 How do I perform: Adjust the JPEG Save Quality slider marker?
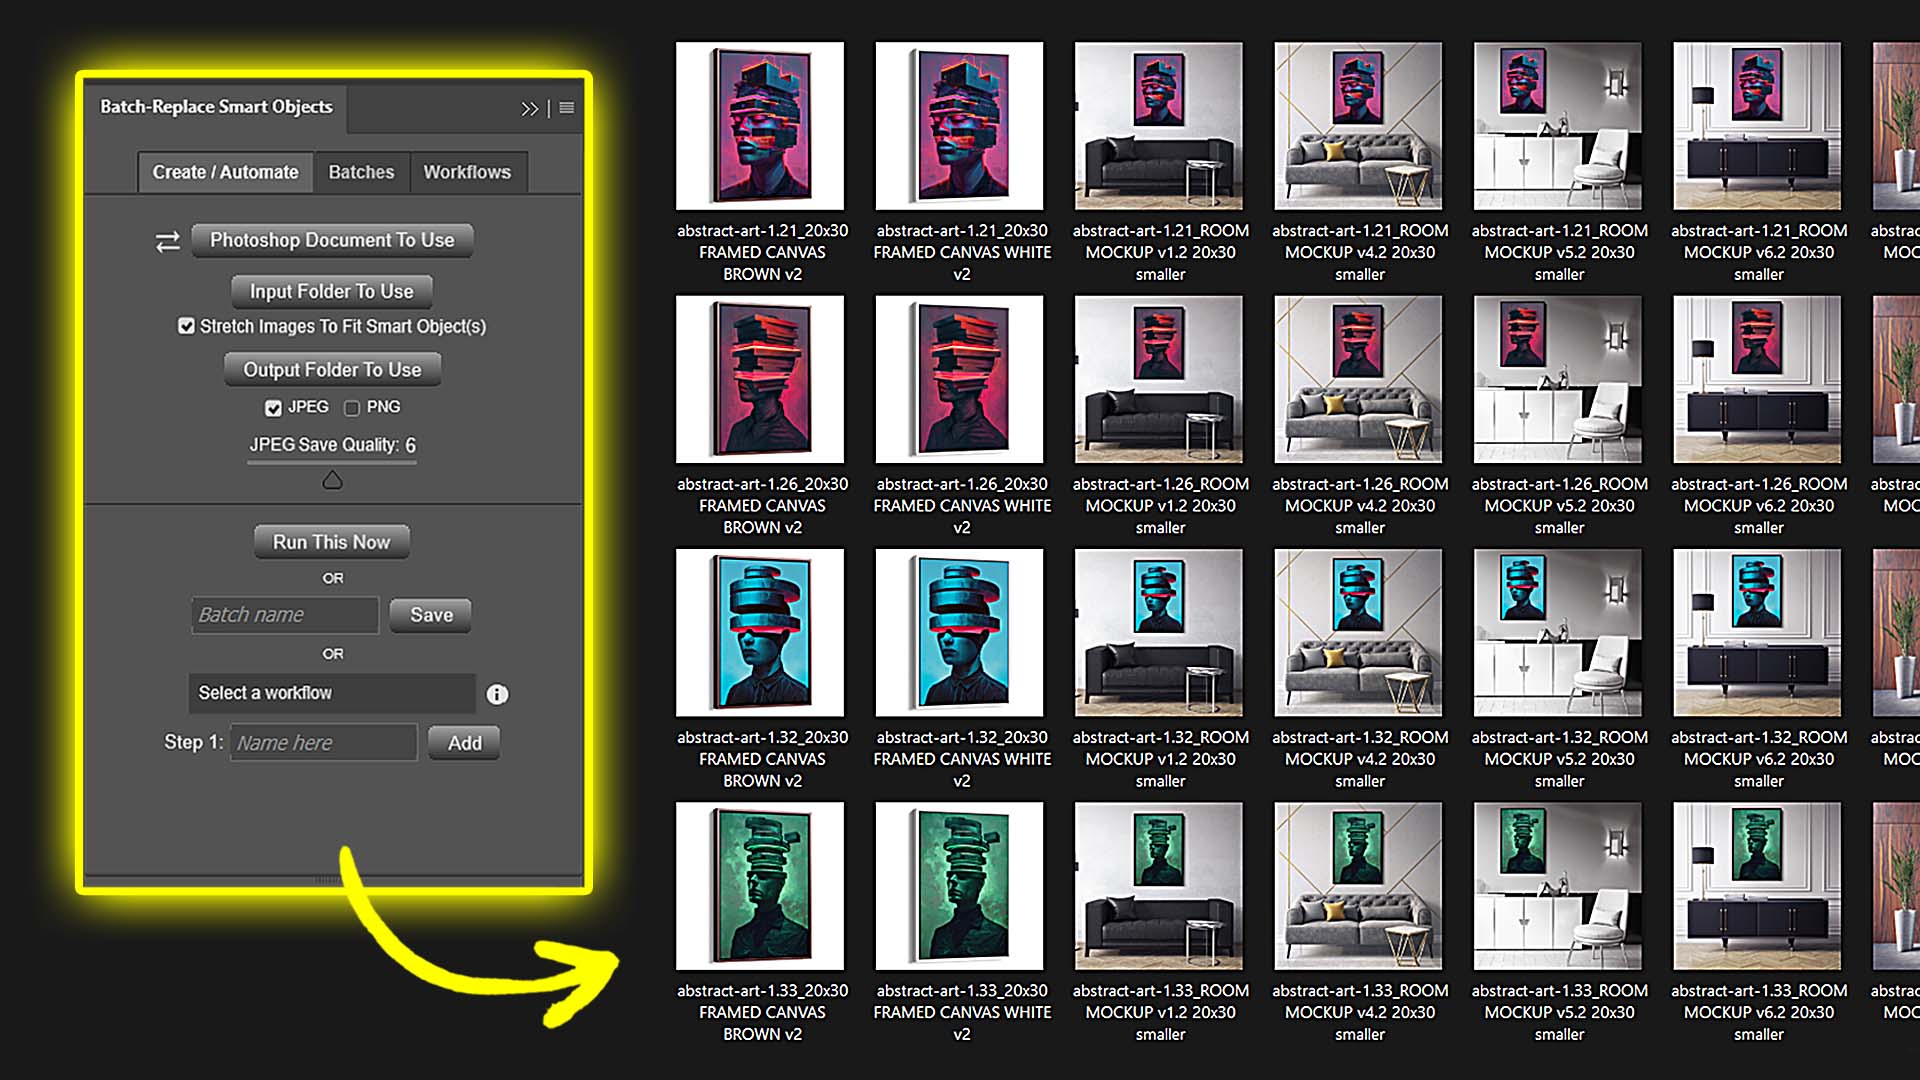332,480
